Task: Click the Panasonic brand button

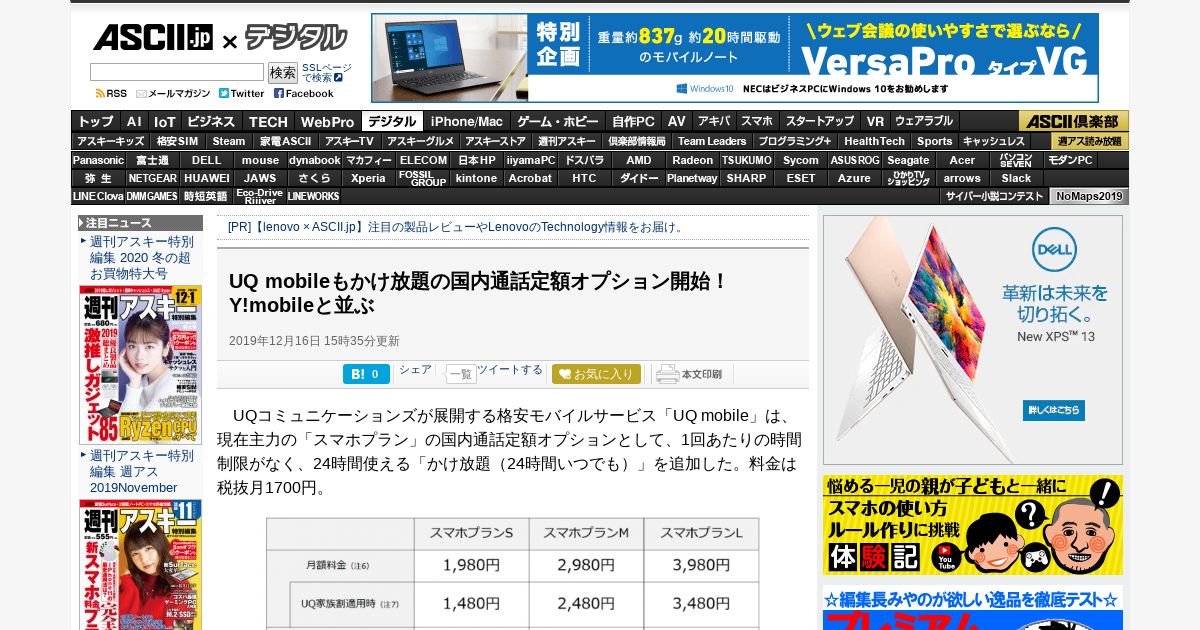Action: [98, 160]
